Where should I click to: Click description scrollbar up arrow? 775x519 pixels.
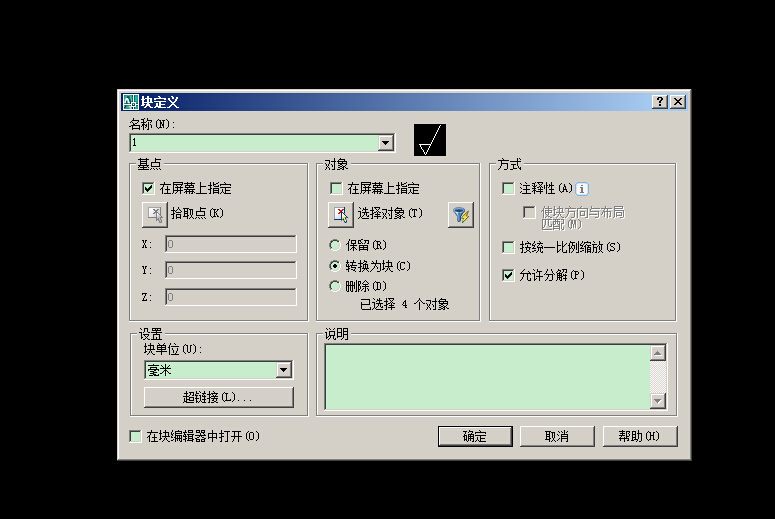[658, 353]
